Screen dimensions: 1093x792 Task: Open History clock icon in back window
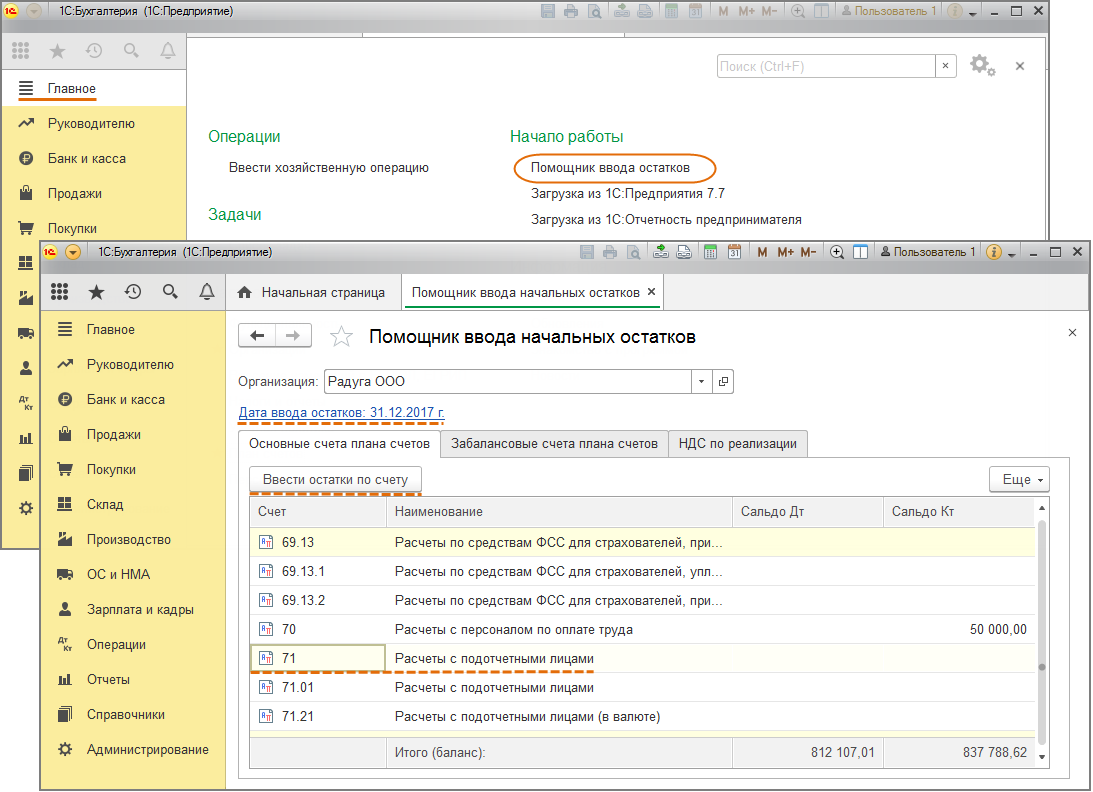coord(94,51)
